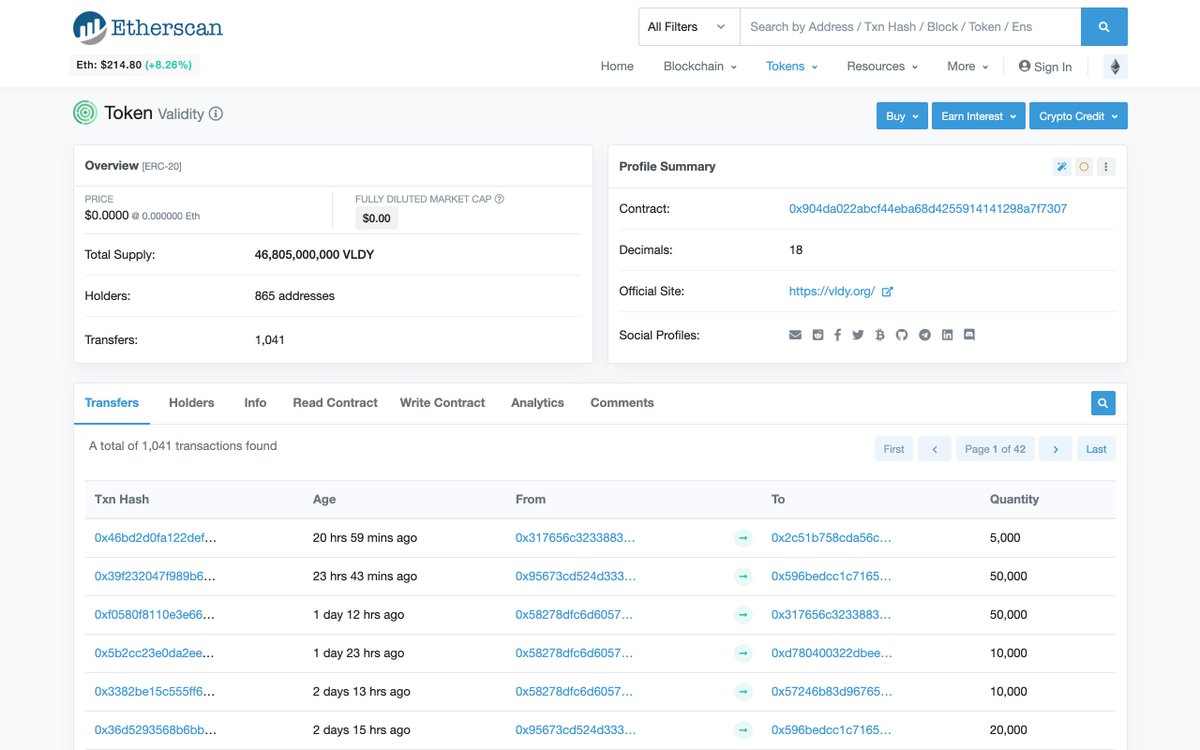
Task: Open the Read Contract tab
Action: (x=335, y=403)
